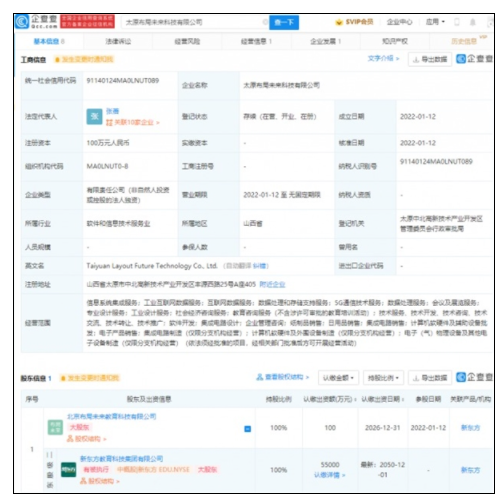Switch to 企业发展 tab

coord(325,41)
